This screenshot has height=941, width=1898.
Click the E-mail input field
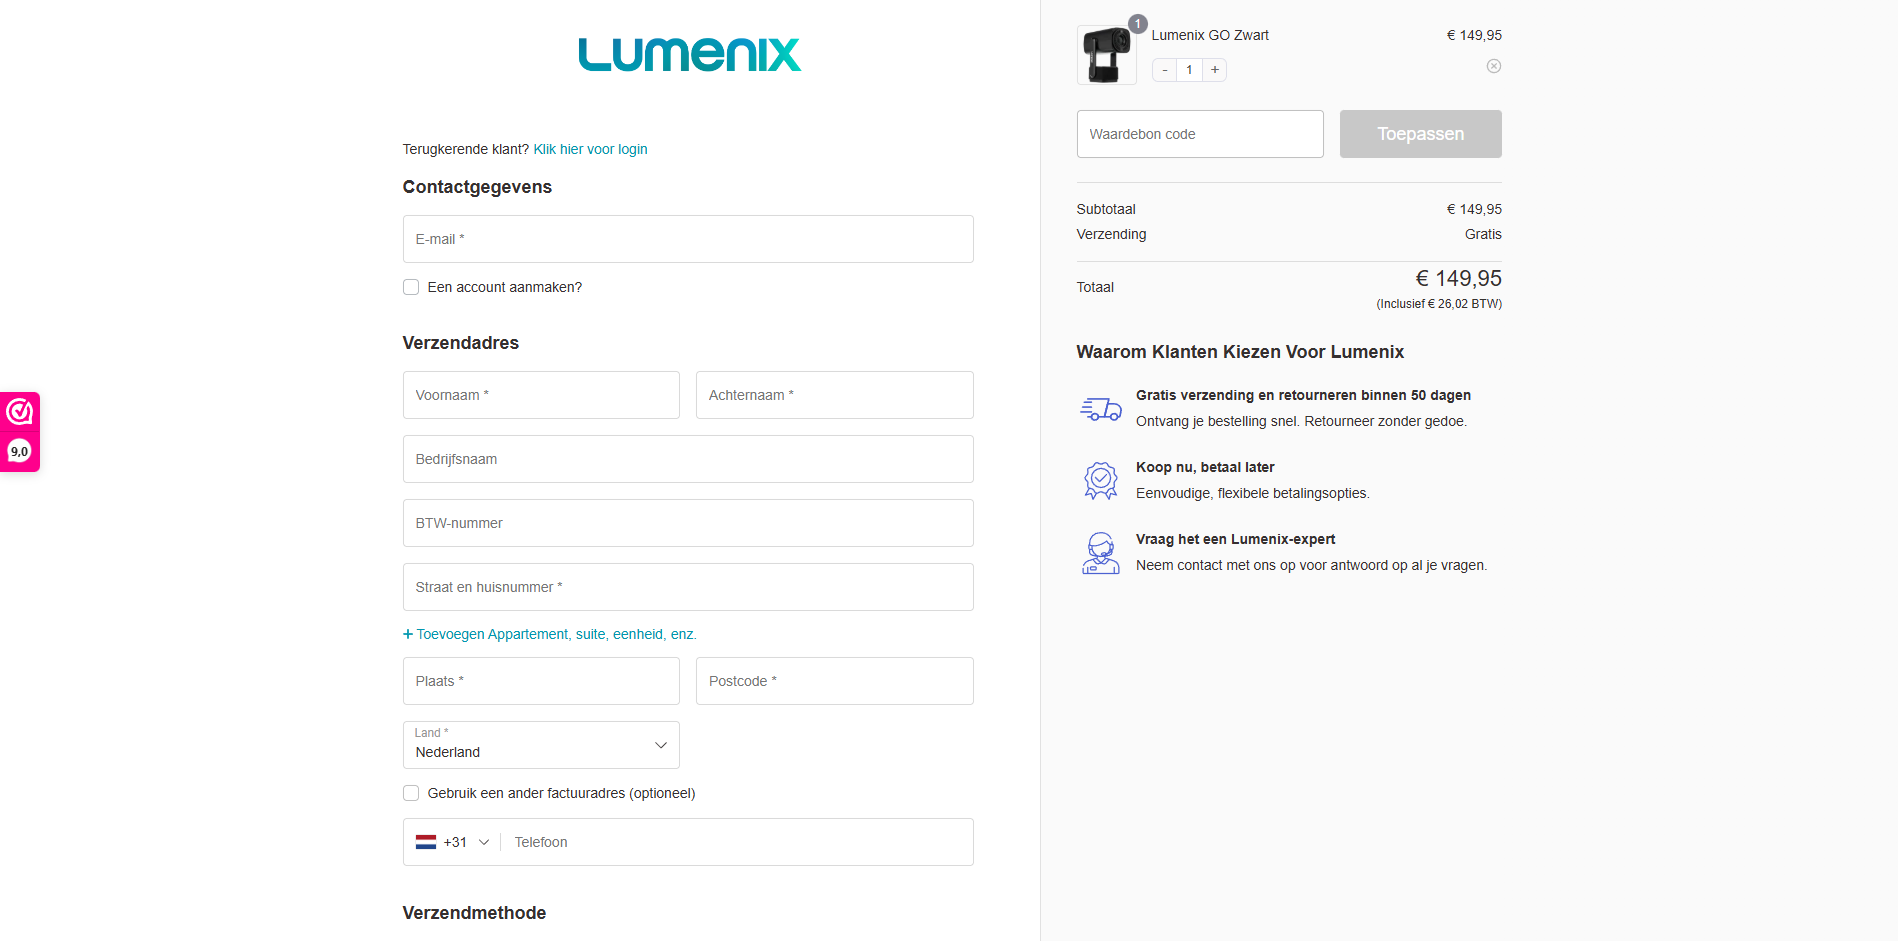[x=688, y=239]
